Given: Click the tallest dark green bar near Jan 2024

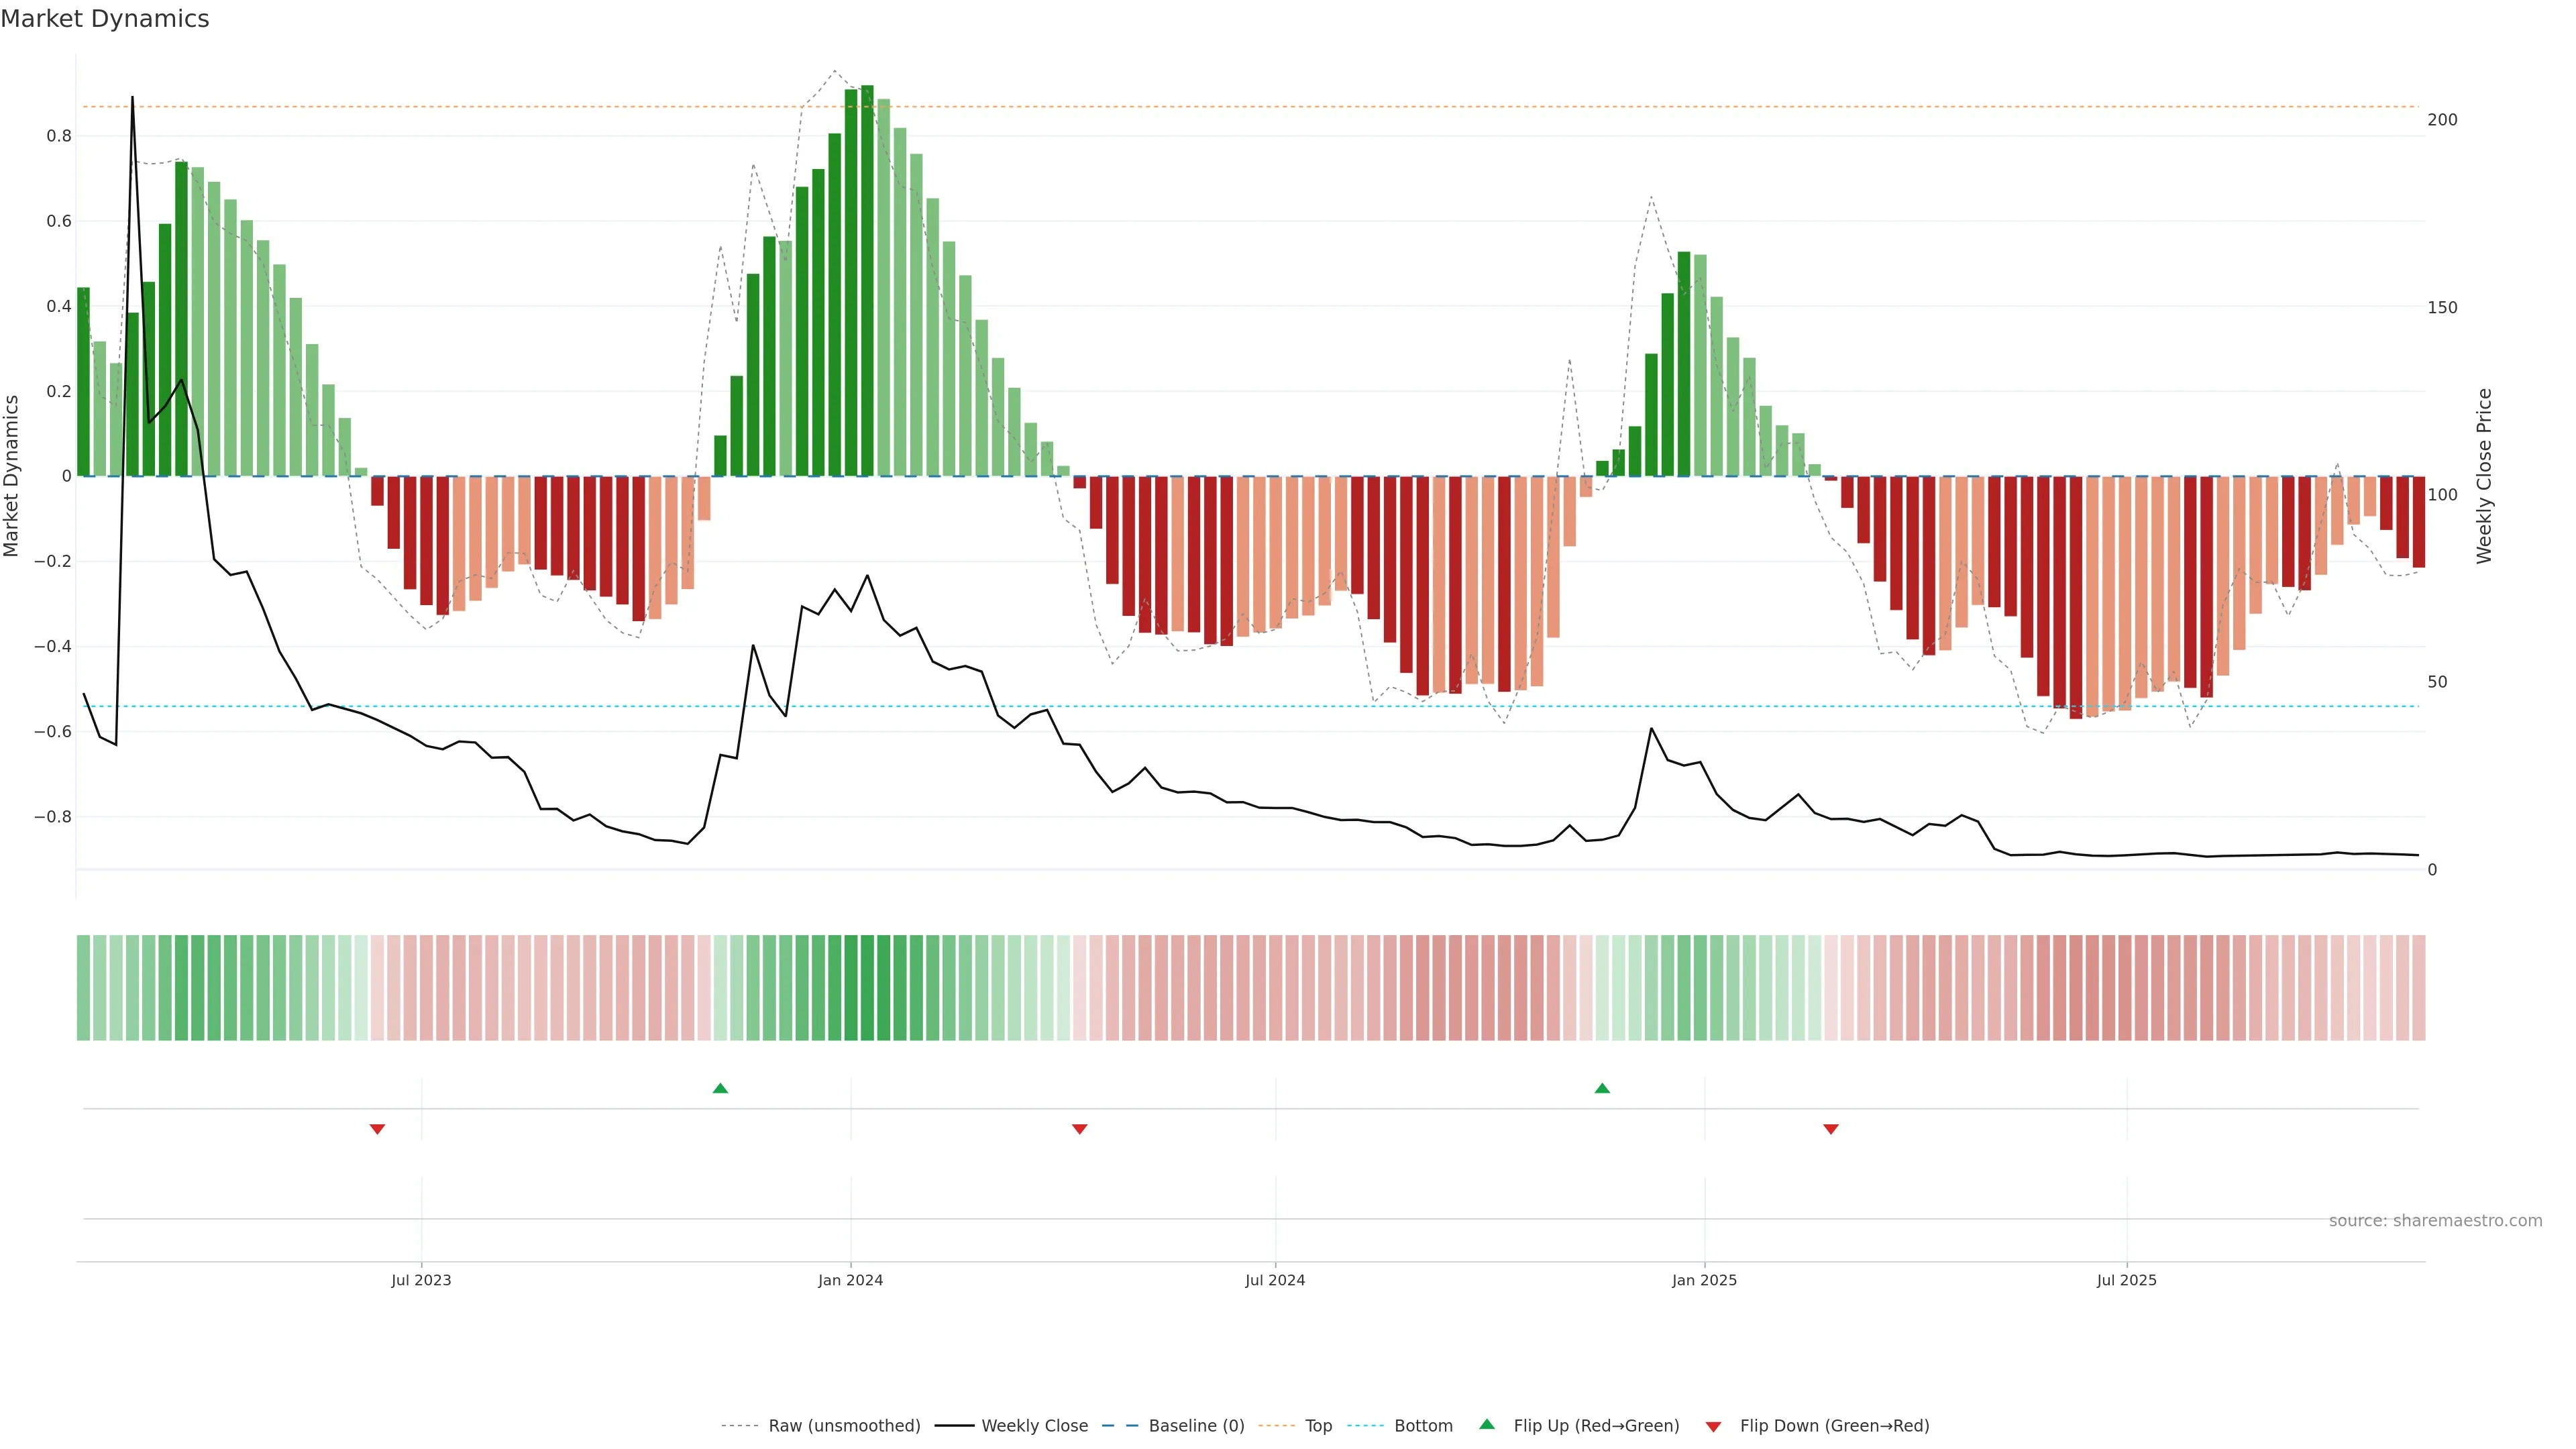Looking at the screenshot, I should pos(867,280).
